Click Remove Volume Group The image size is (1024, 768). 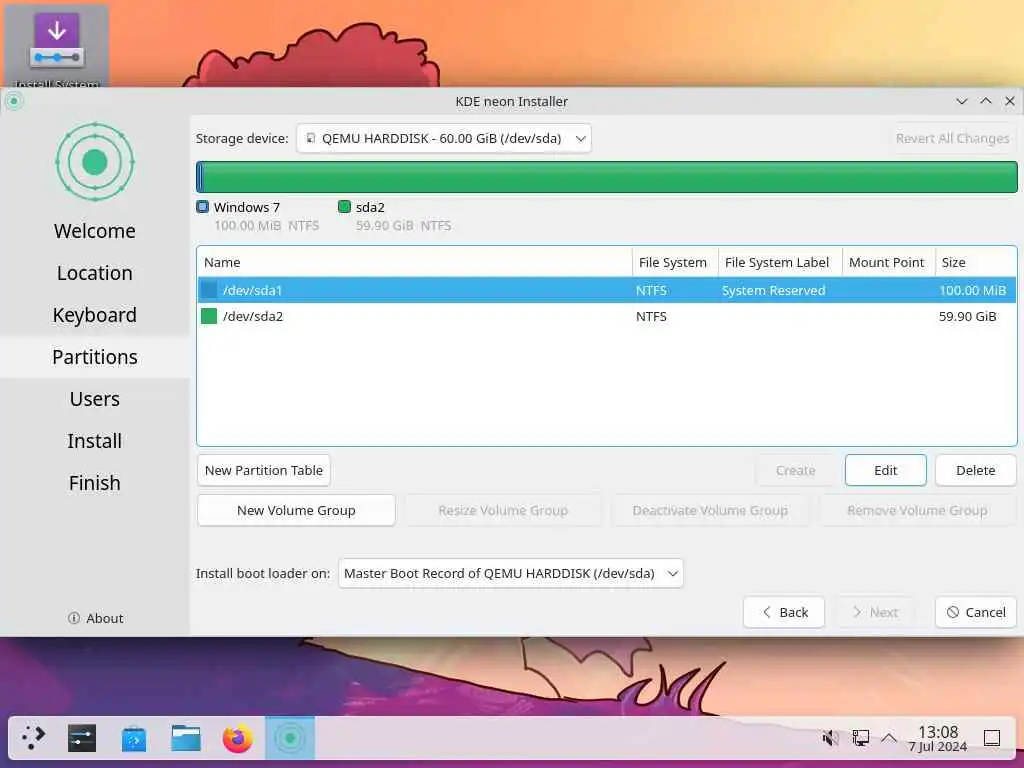pyautogui.click(x=917, y=510)
